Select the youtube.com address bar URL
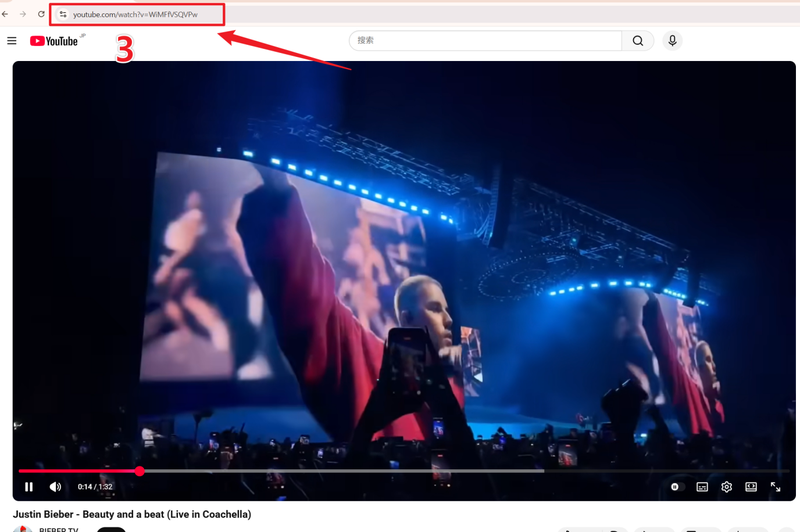The width and height of the screenshot is (800, 532). [135, 14]
